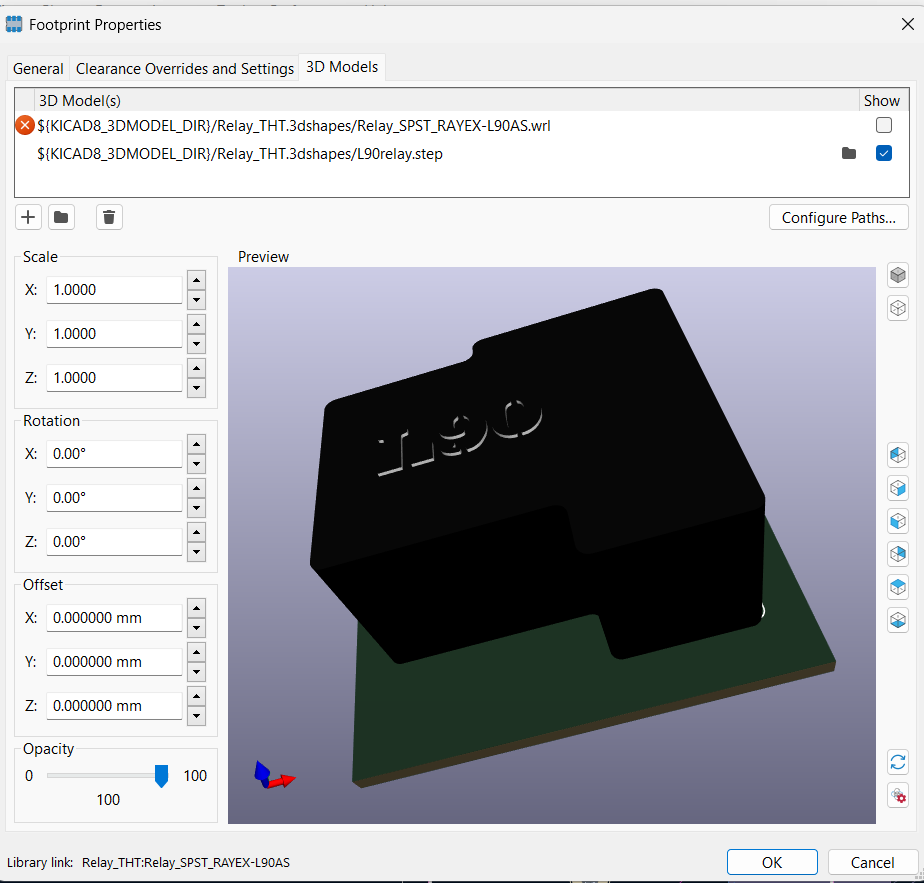
Task: Increase Offset Y with the up arrow
Action: pyautogui.click(x=196, y=652)
